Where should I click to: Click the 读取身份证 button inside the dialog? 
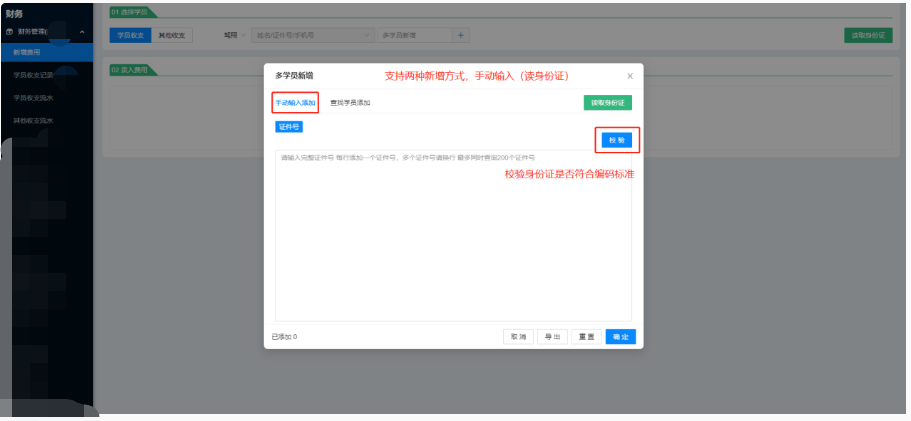(608, 103)
